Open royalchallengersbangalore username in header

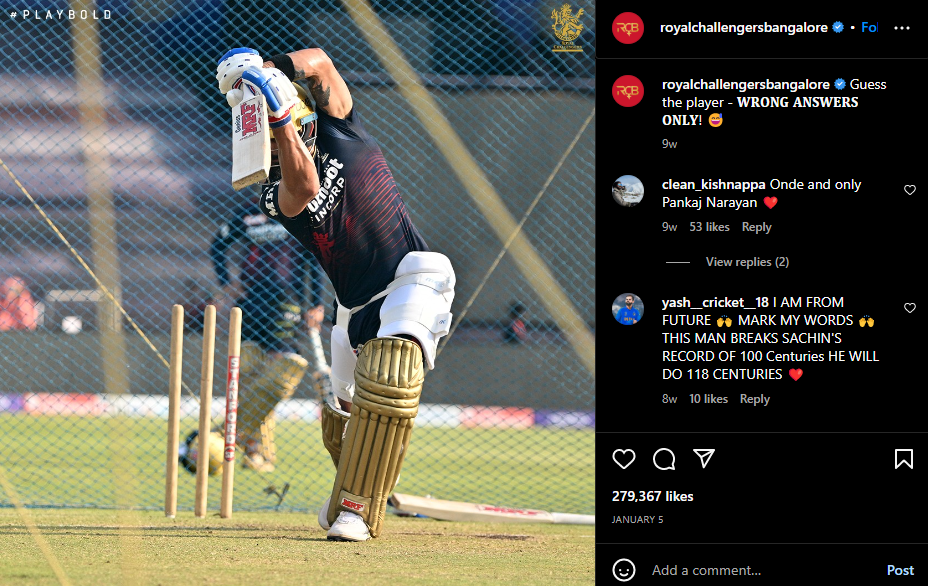coord(743,27)
